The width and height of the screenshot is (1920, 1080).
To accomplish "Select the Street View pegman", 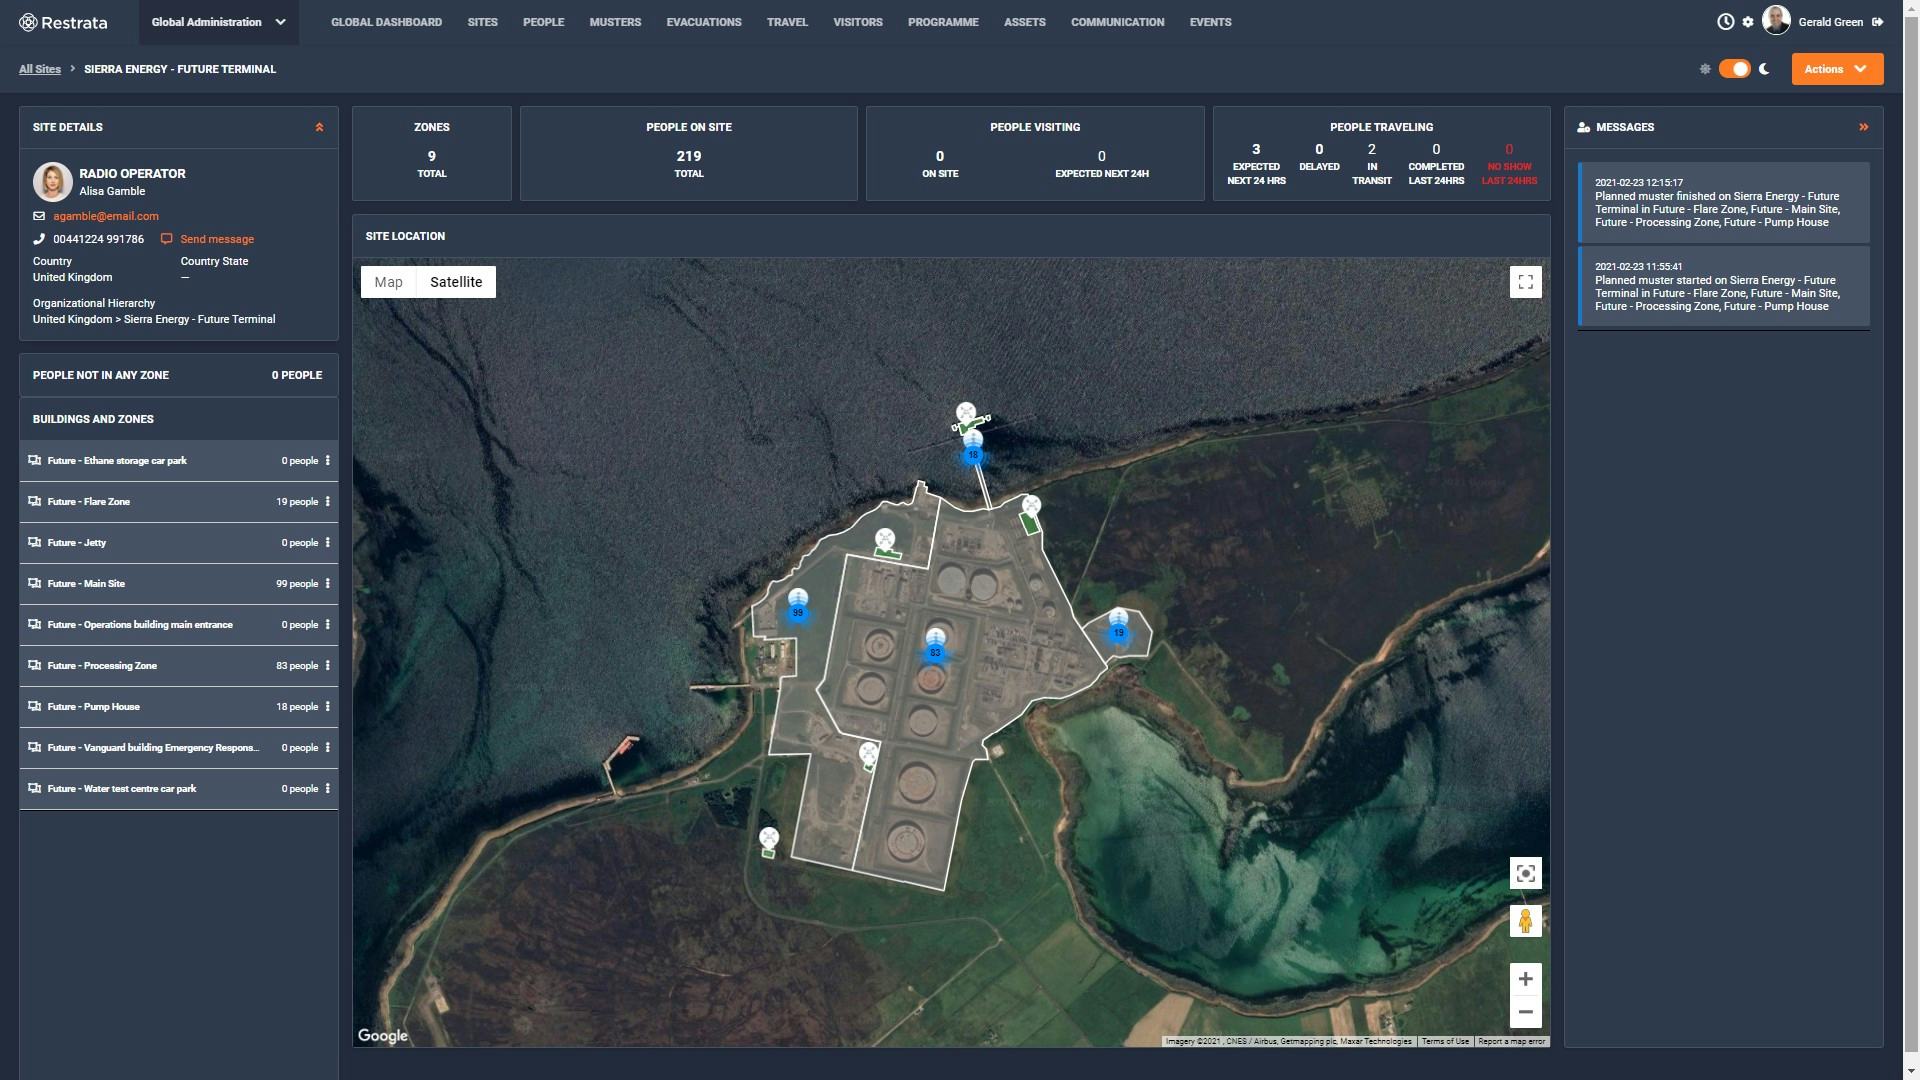I will [x=1525, y=920].
